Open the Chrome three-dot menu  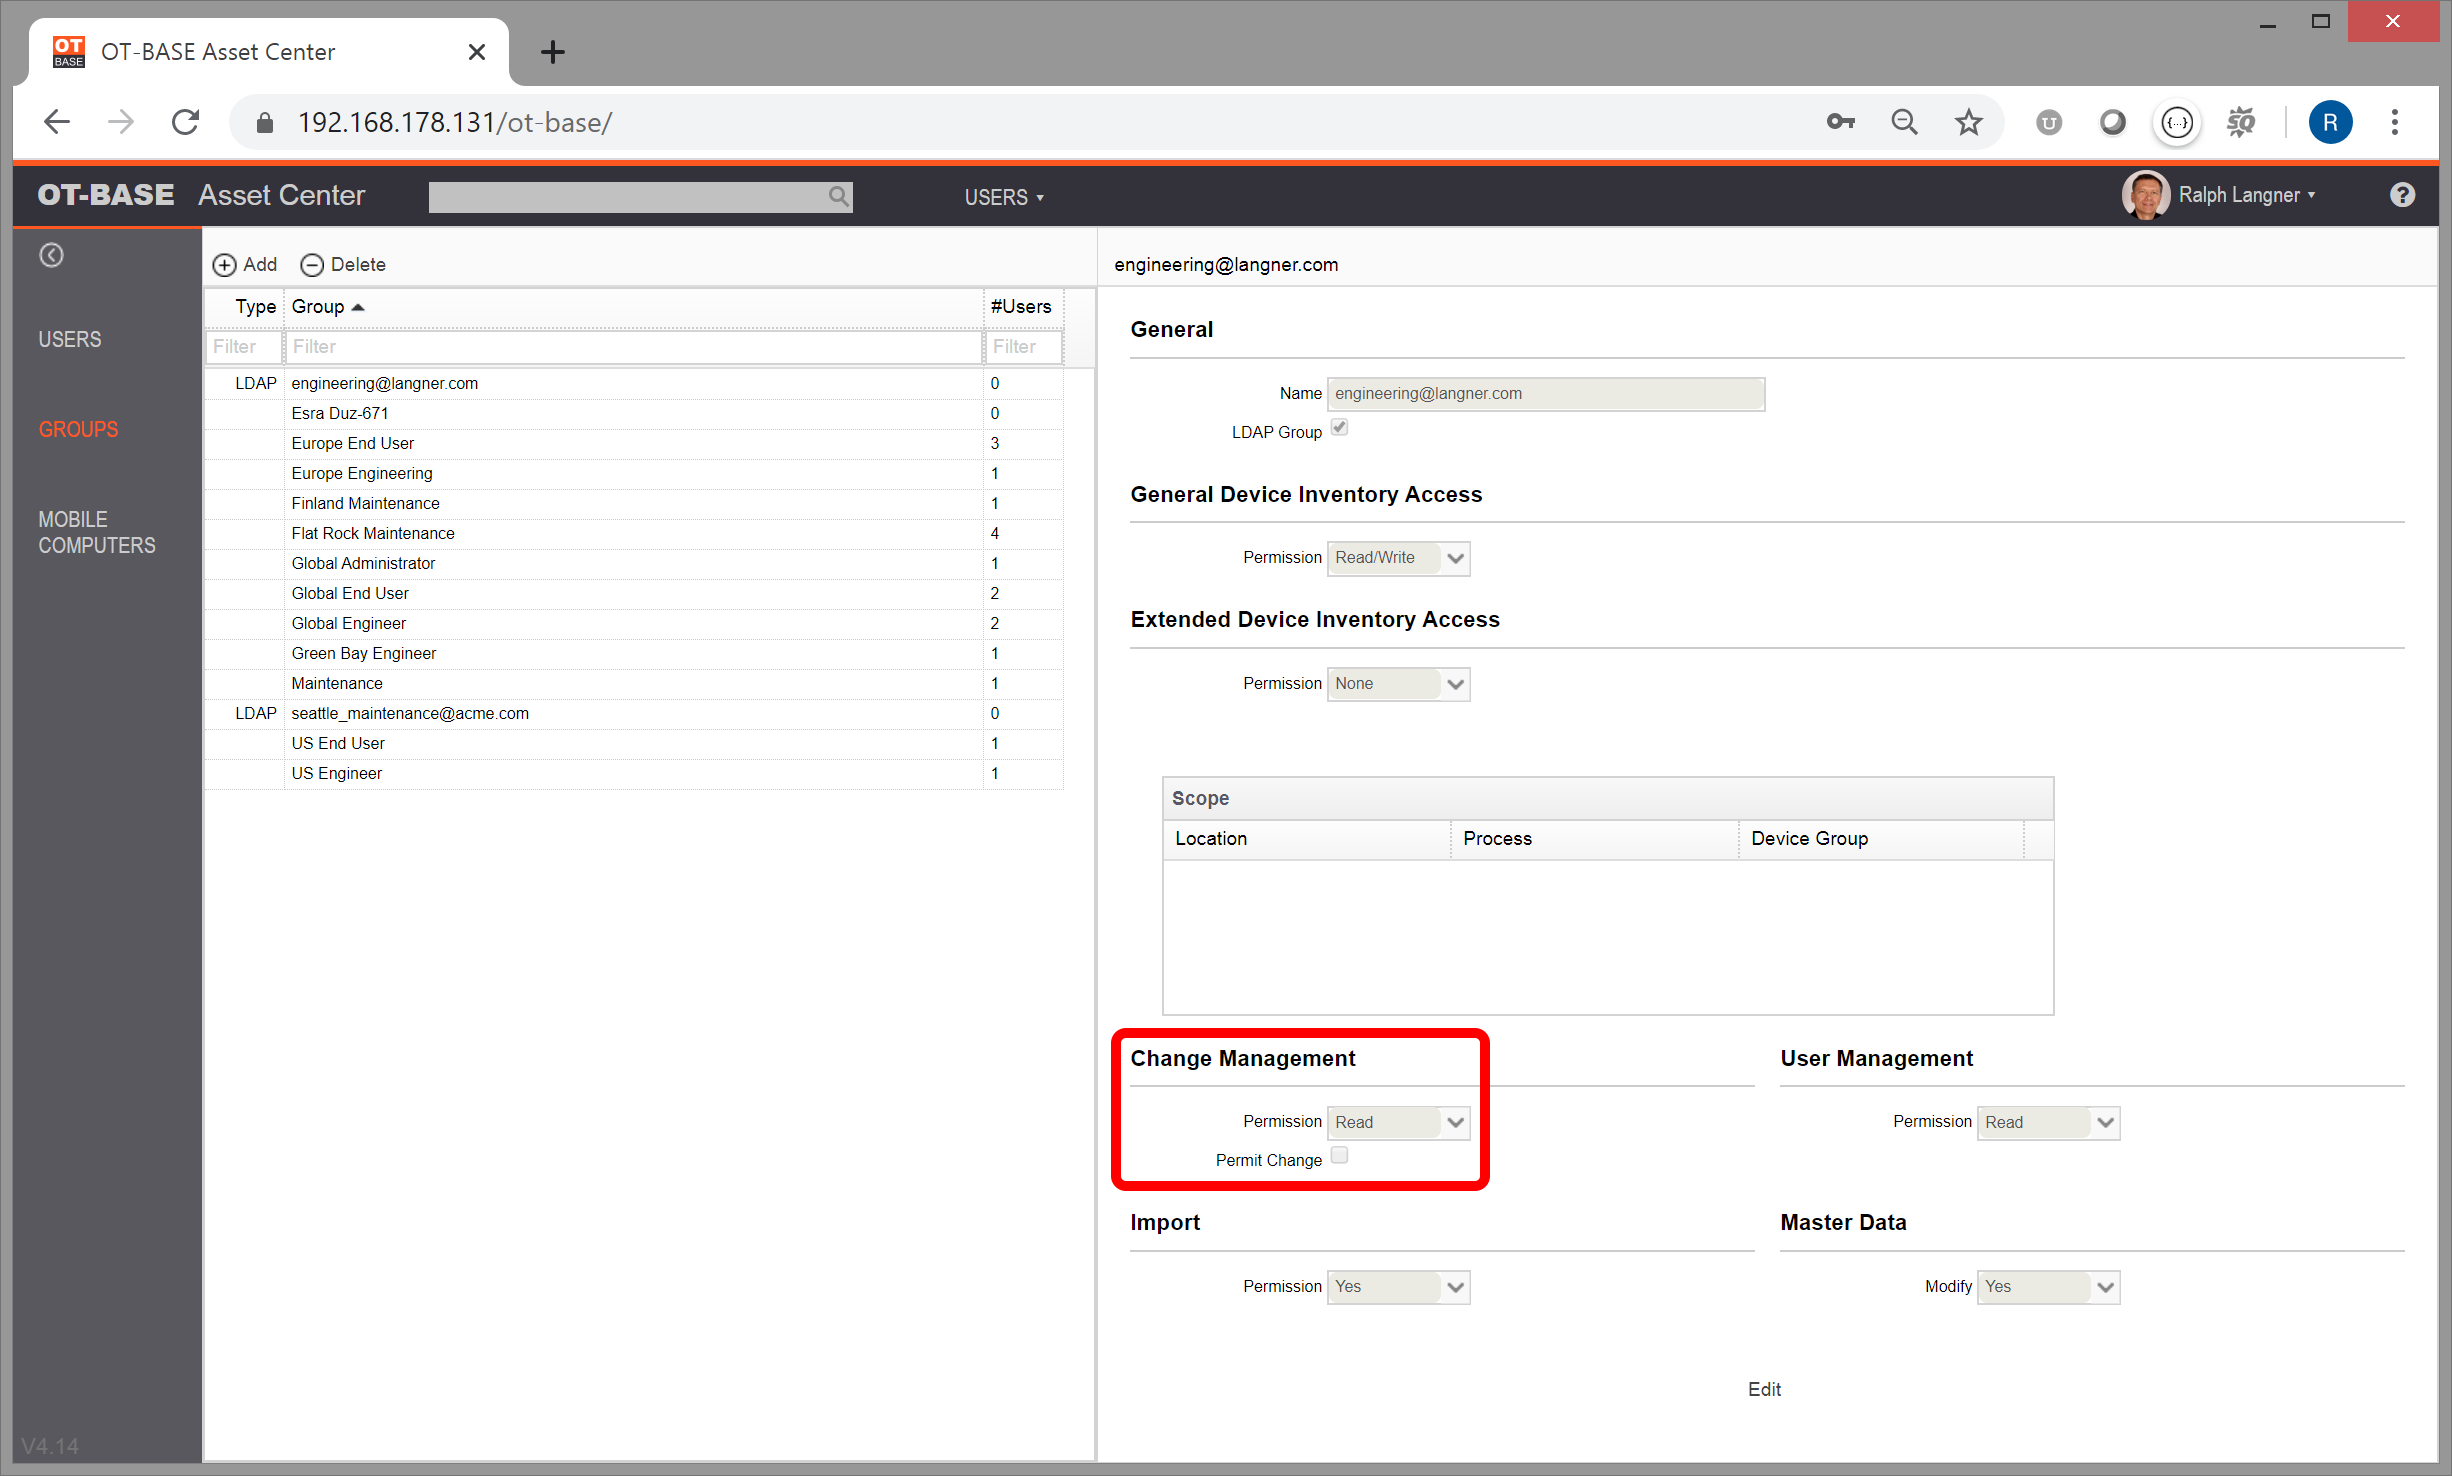pyautogui.click(x=2395, y=122)
